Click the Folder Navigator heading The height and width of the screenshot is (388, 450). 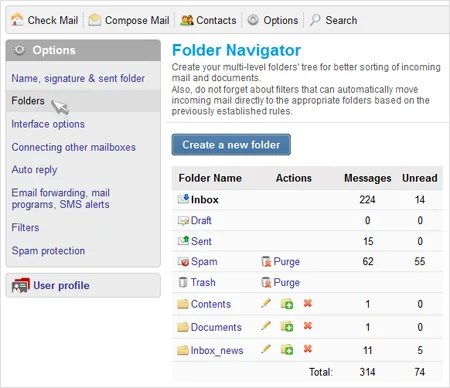coord(236,51)
